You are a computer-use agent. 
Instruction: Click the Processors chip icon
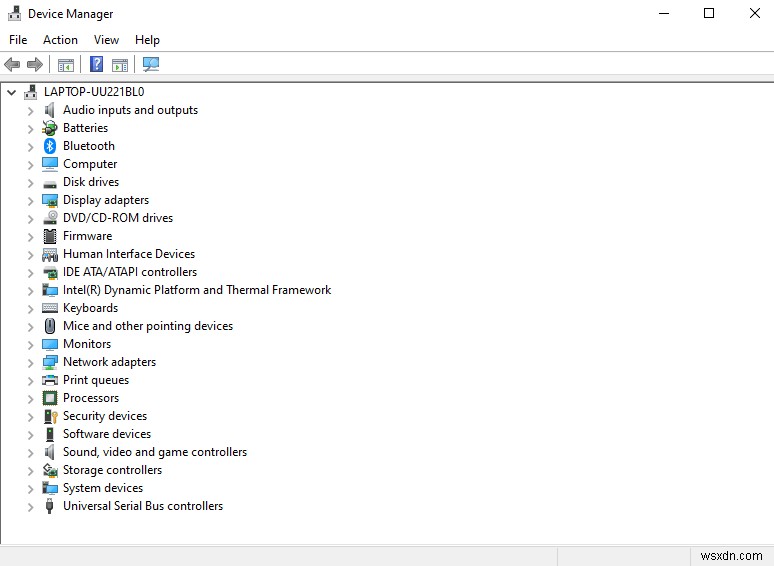pos(49,398)
